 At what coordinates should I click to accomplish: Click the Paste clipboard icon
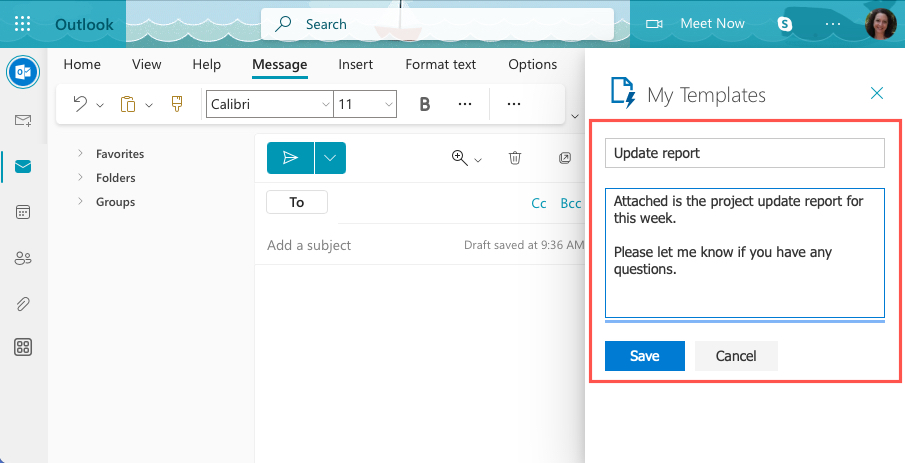[x=128, y=104]
